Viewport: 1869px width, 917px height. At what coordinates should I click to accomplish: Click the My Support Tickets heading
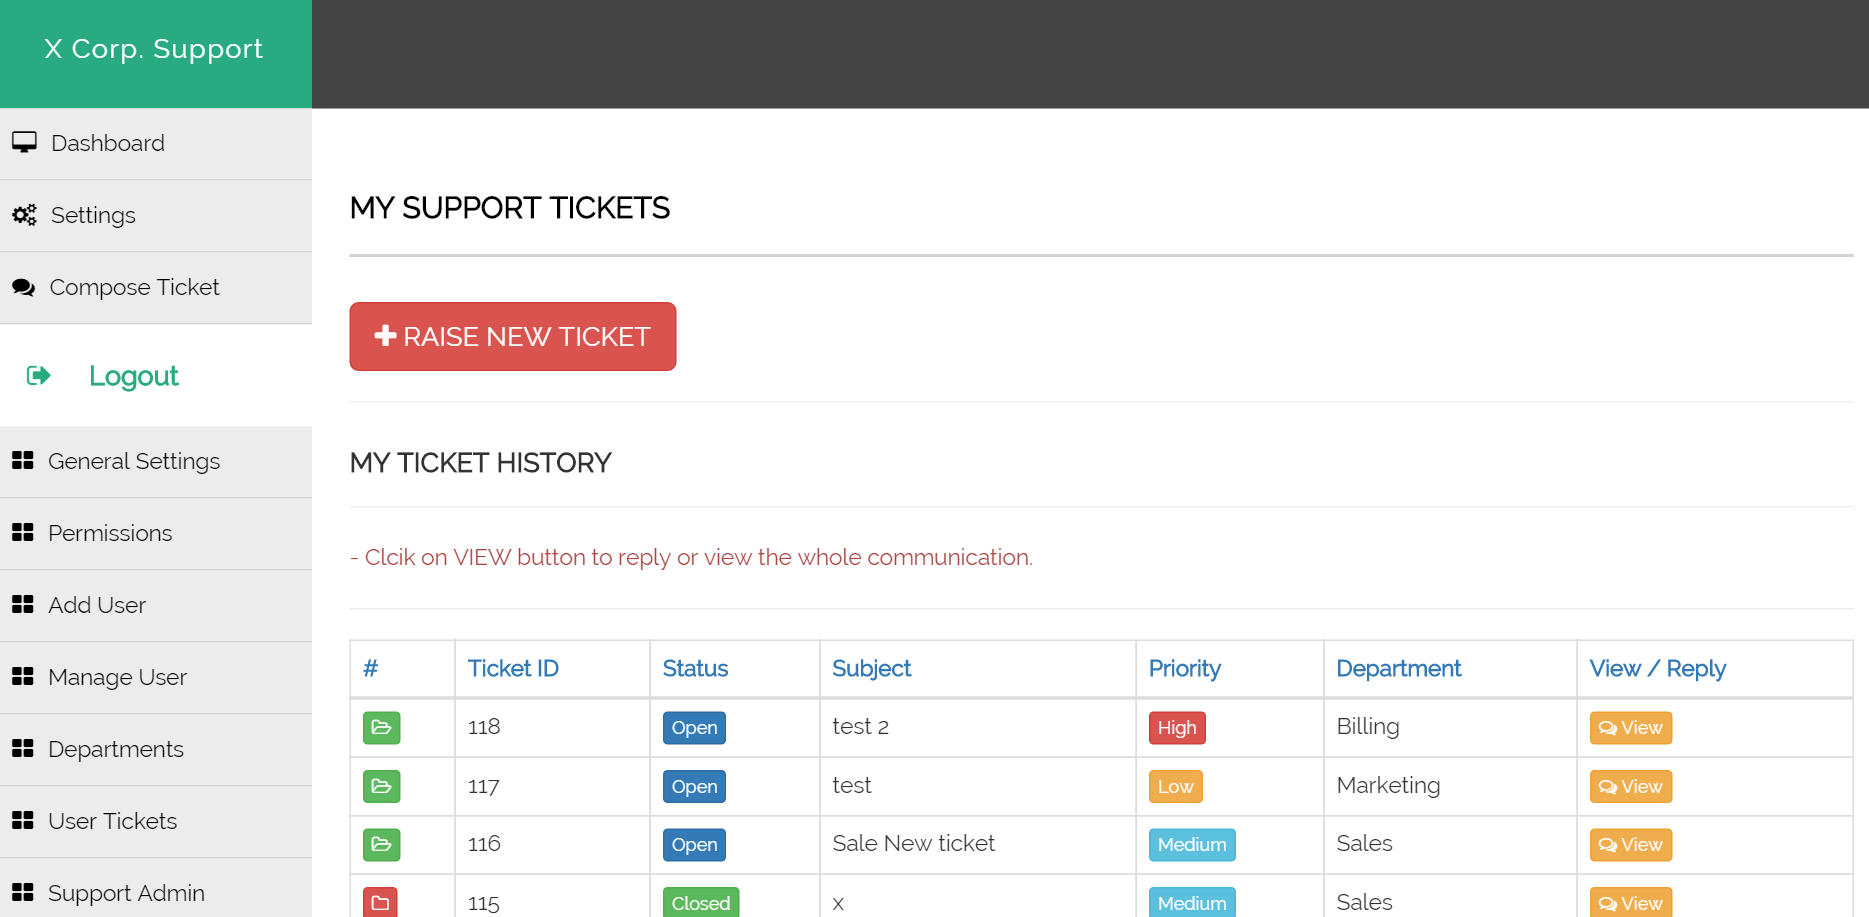pyautogui.click(x=509, y=208)
